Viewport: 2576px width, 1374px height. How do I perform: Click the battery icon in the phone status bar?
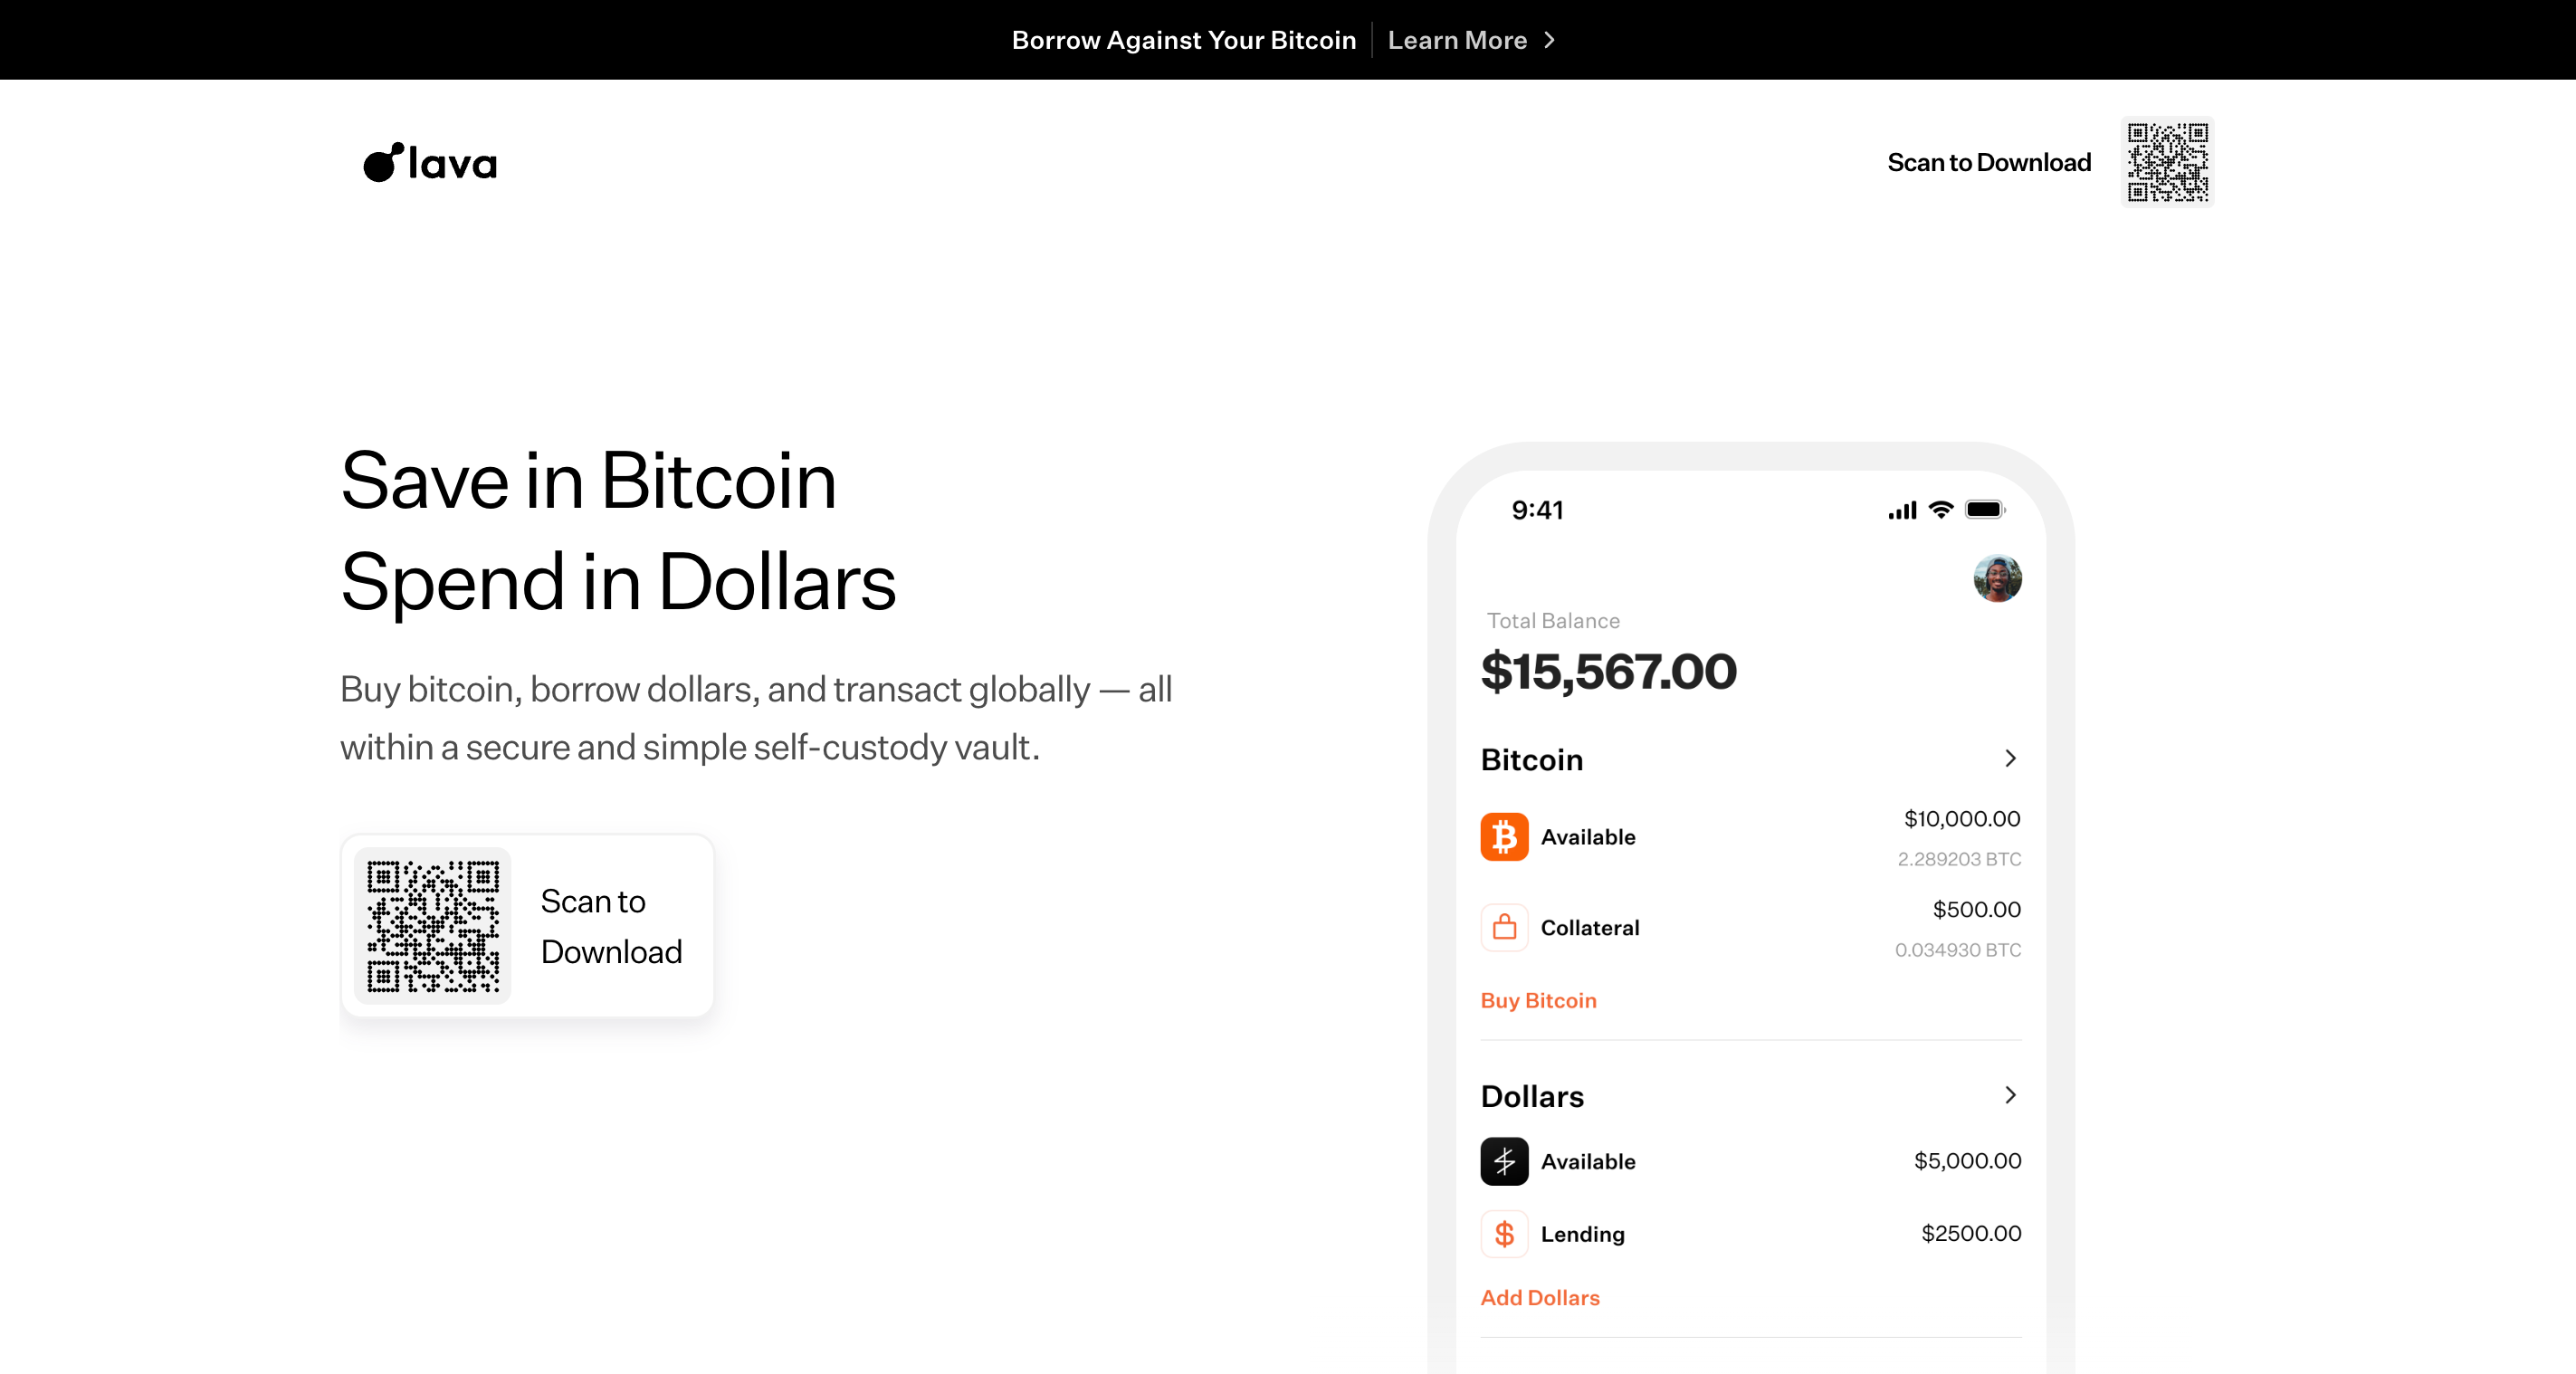point(1985,510)
